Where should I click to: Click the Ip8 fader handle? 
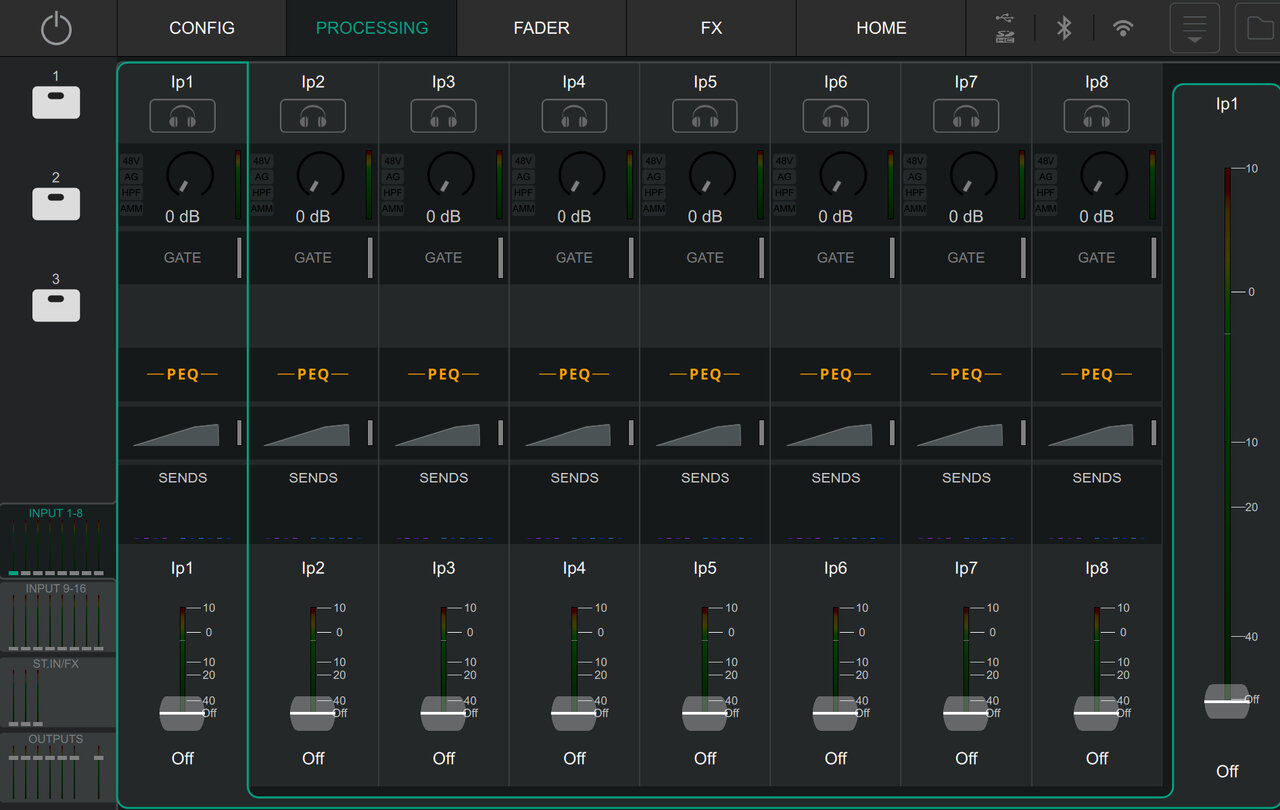pos(1097,714)
